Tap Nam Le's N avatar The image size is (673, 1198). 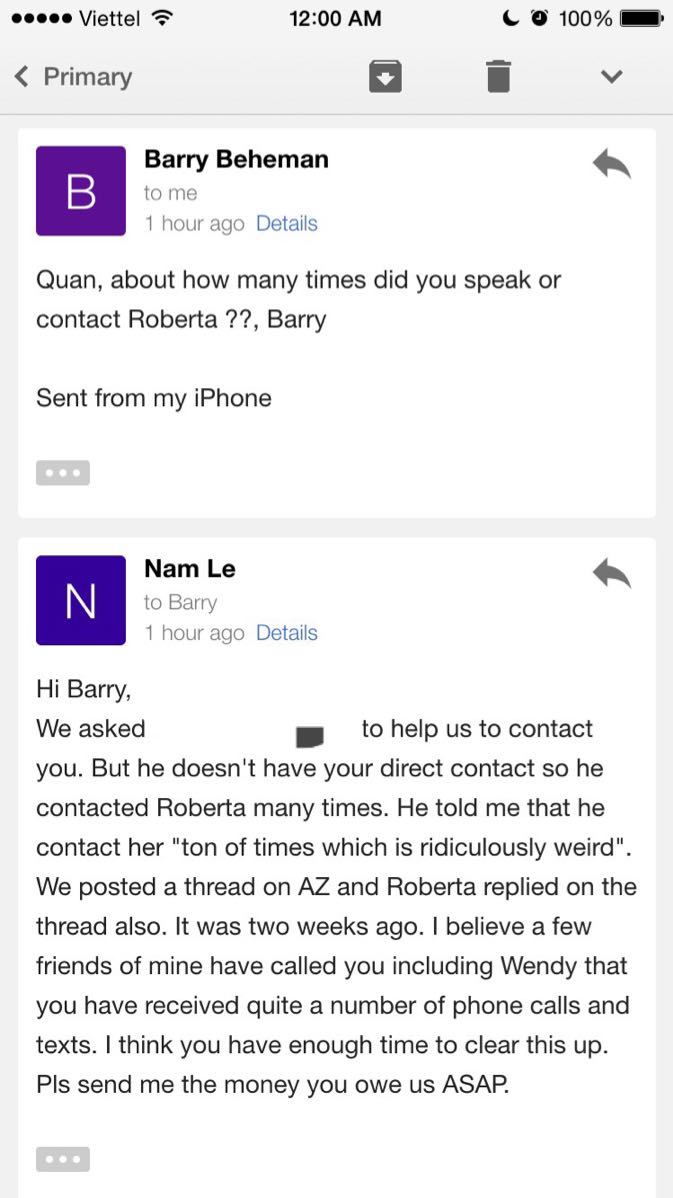[x=81, y=601]
